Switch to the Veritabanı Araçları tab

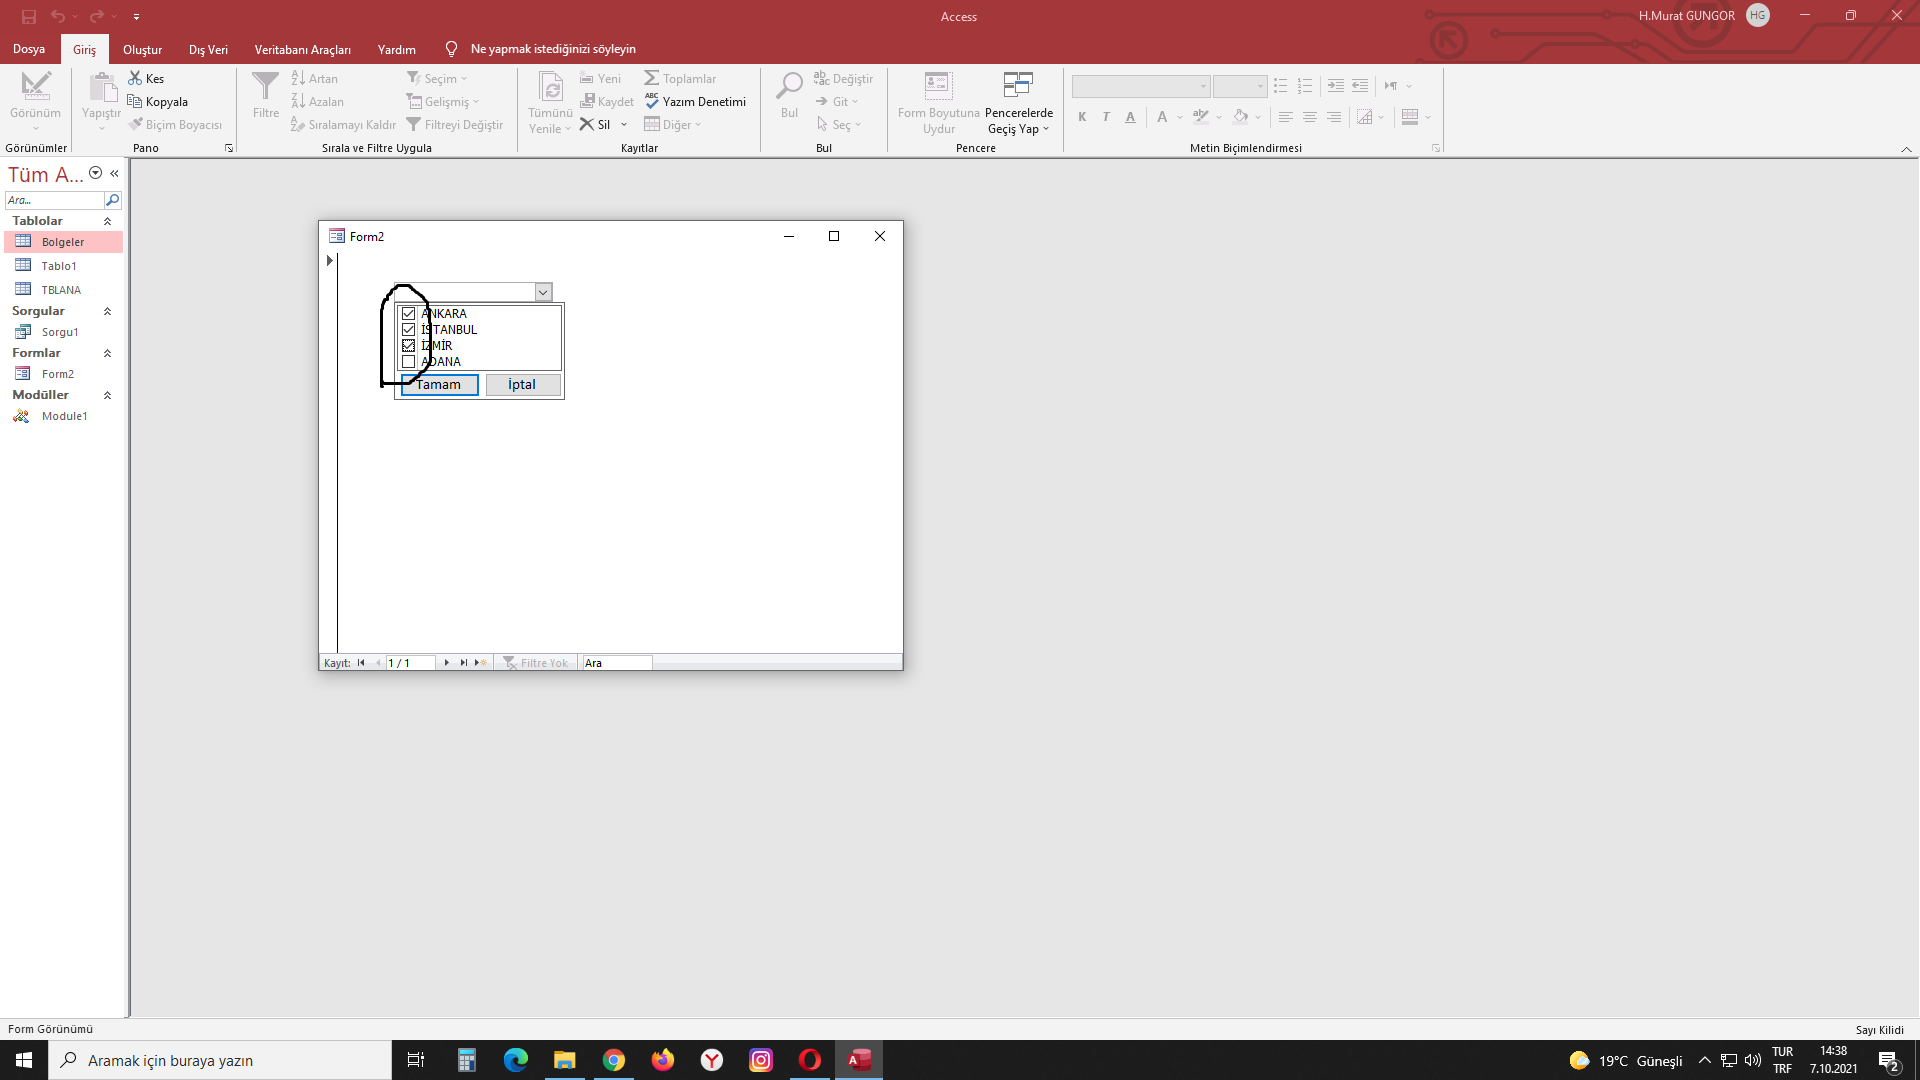[302, 49]
